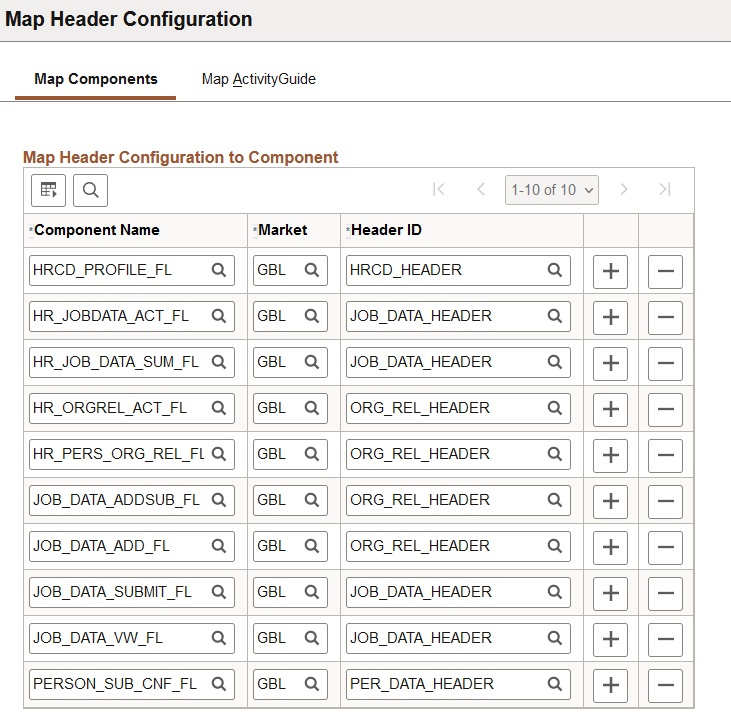Image resolution: width=731 pixels, height=718 pixels.
Task: Add row after HR_ORGREL_ACT_FL
Action: pos(610,409)
